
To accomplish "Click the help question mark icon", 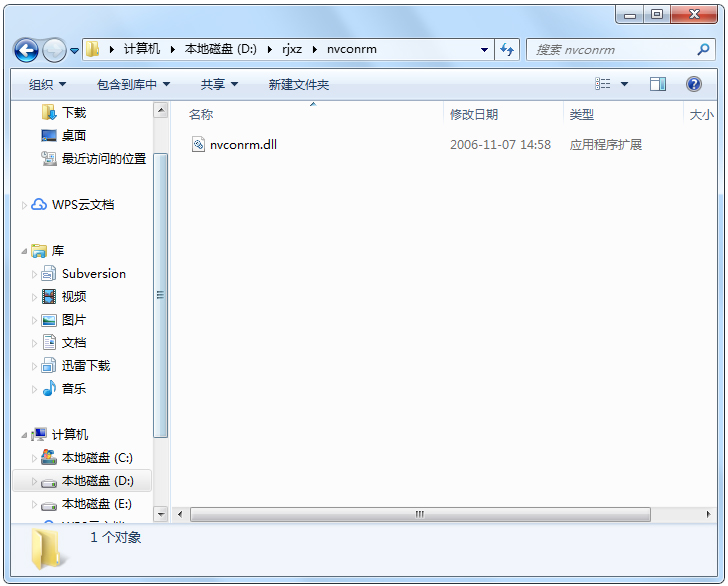I will 694,84.
